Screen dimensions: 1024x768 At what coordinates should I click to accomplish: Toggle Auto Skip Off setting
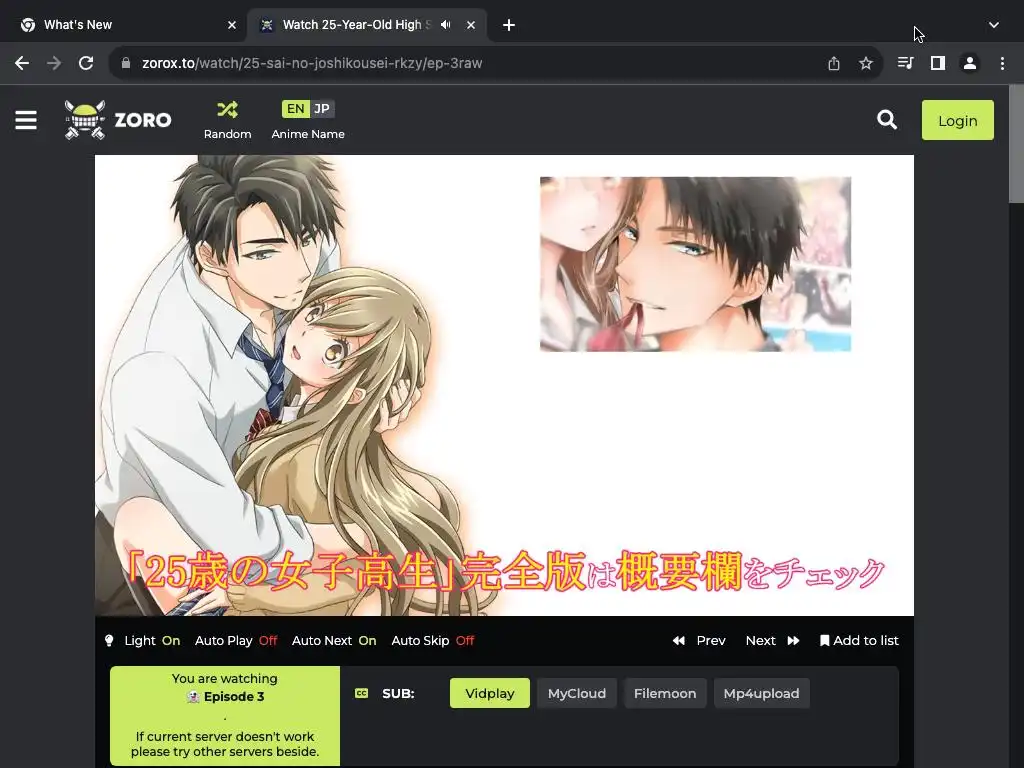point(432,641)
